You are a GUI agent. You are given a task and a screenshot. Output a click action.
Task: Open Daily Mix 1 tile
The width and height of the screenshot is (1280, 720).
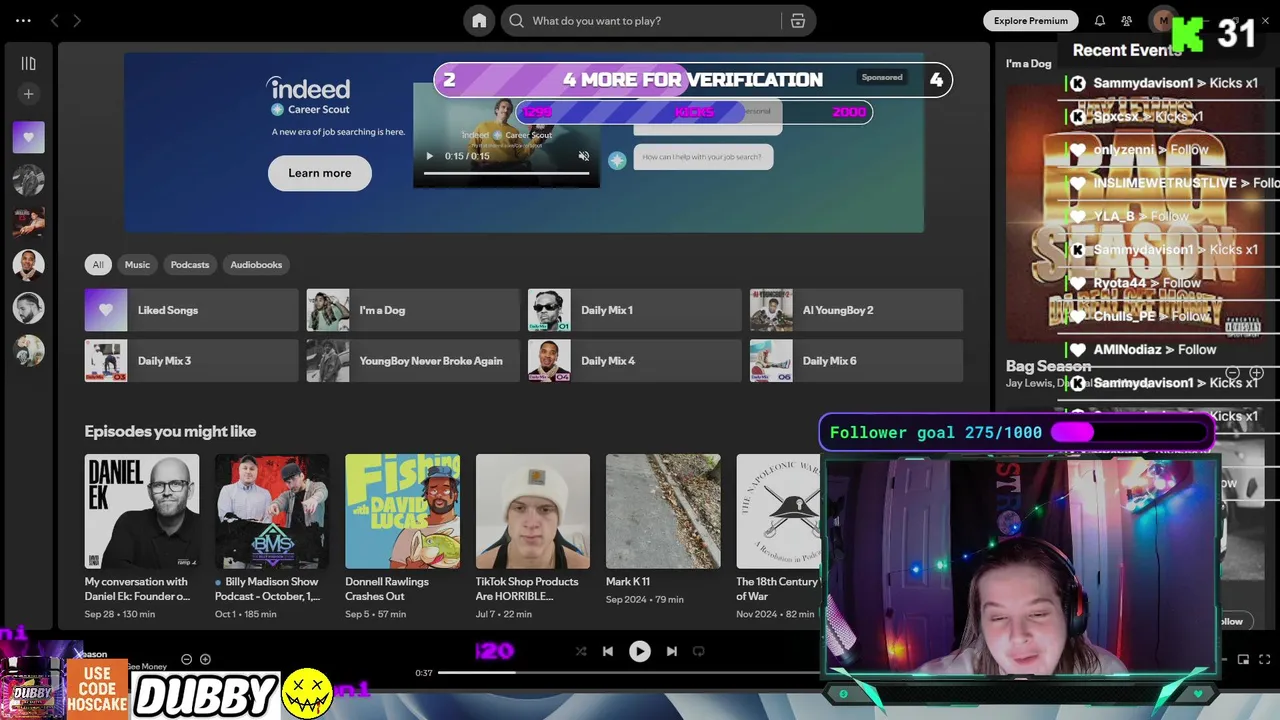(x=634, y=310)
